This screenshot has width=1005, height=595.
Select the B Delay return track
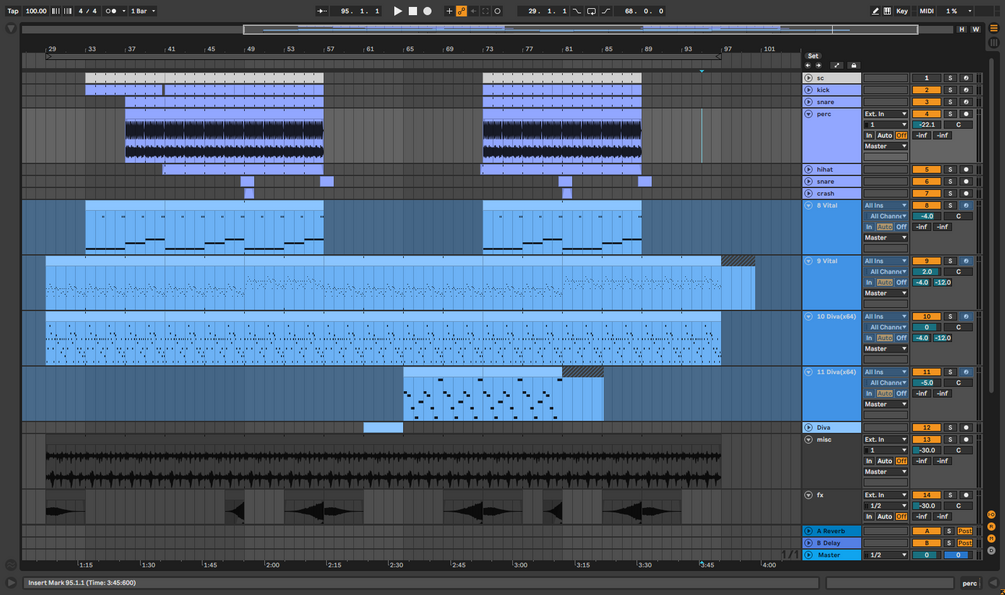click(x=831, y=543)
